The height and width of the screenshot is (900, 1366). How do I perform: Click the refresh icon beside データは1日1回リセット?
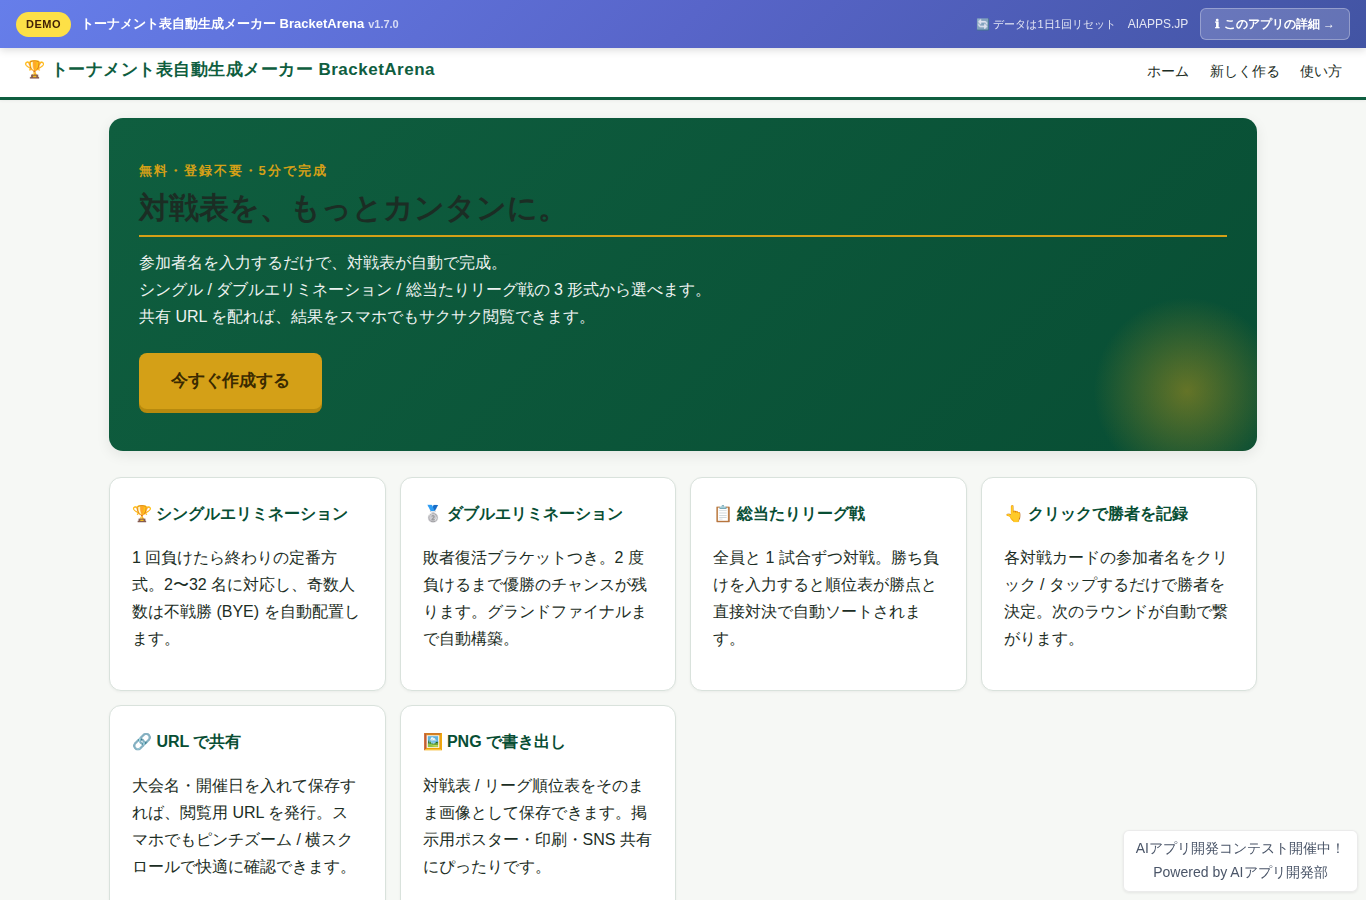pyautogui.click(x=982, y=24)
